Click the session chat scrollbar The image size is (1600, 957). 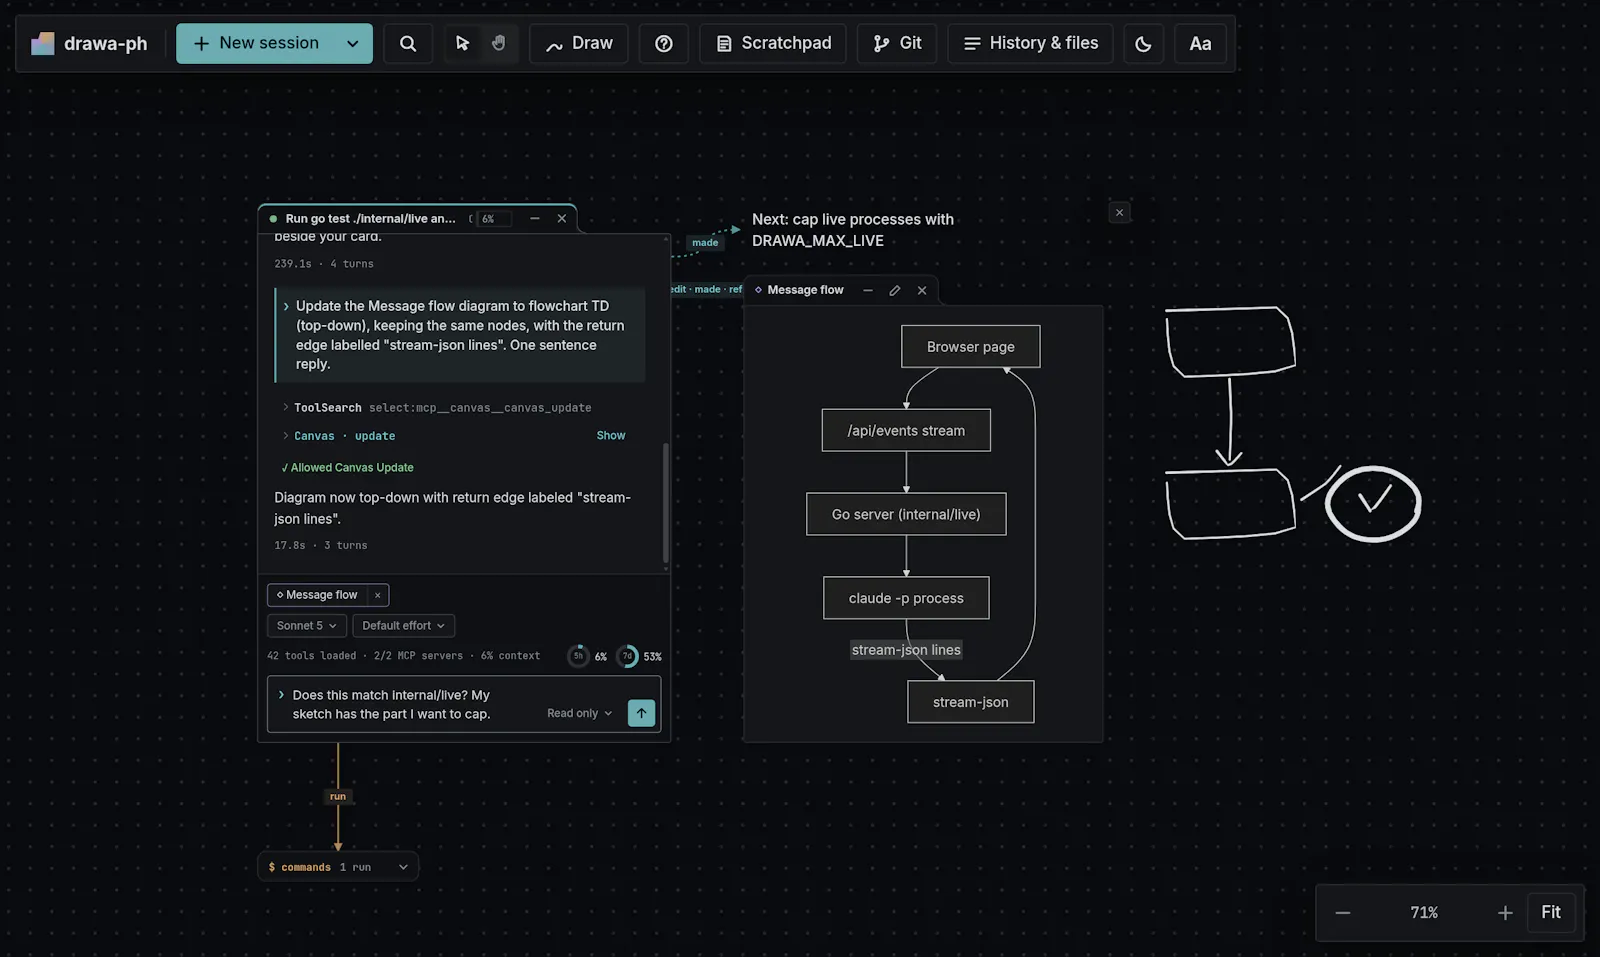pos(665,503)
